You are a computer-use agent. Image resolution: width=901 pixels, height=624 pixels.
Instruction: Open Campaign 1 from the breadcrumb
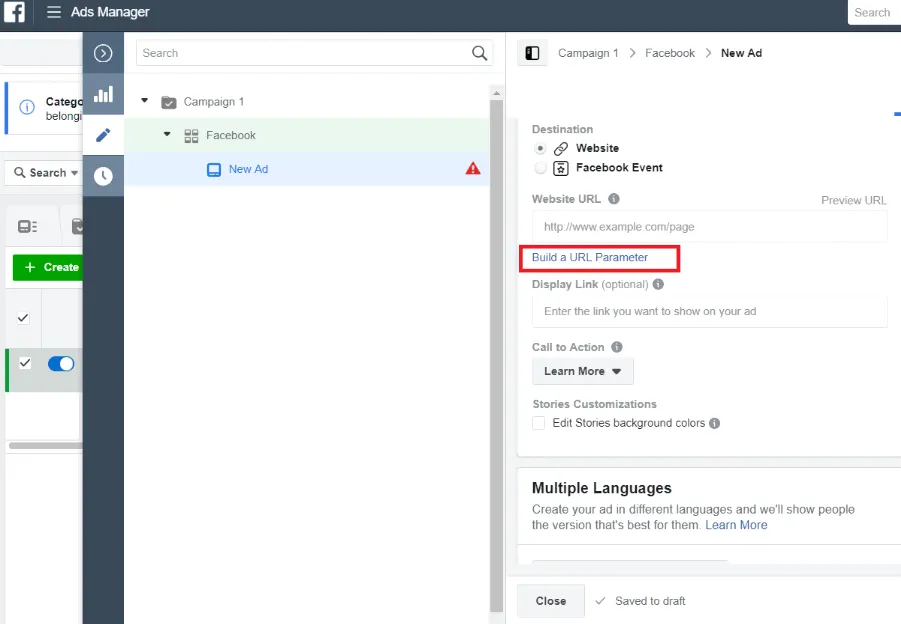[x=588, y=52]
